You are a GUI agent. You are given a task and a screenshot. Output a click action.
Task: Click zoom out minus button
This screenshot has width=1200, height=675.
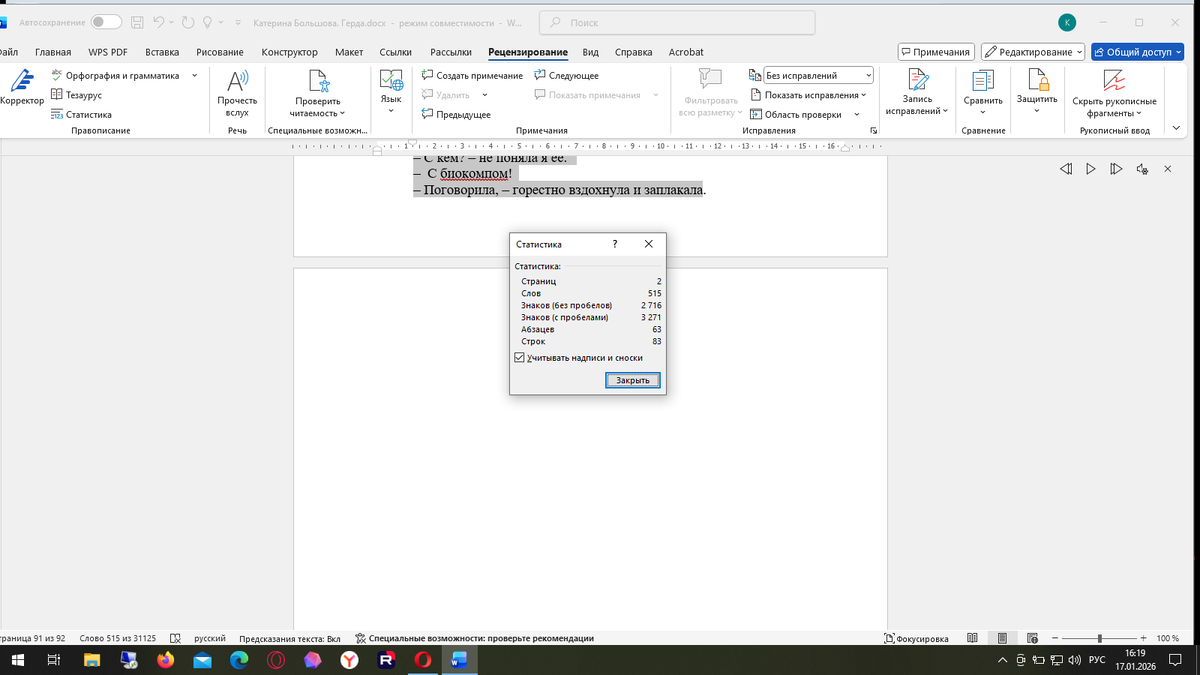click(x=1055, y=638)
